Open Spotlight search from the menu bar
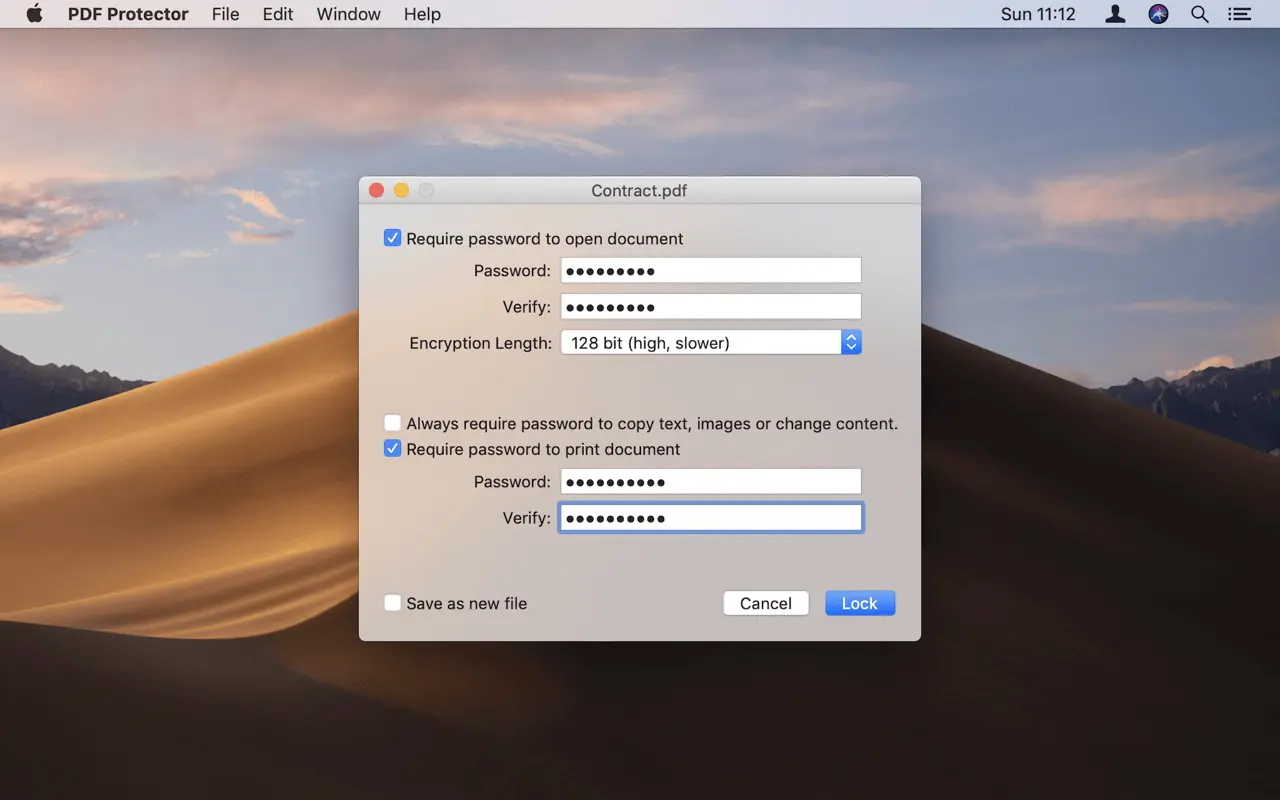1280x800 pixels. click(x=1199, y=14)
